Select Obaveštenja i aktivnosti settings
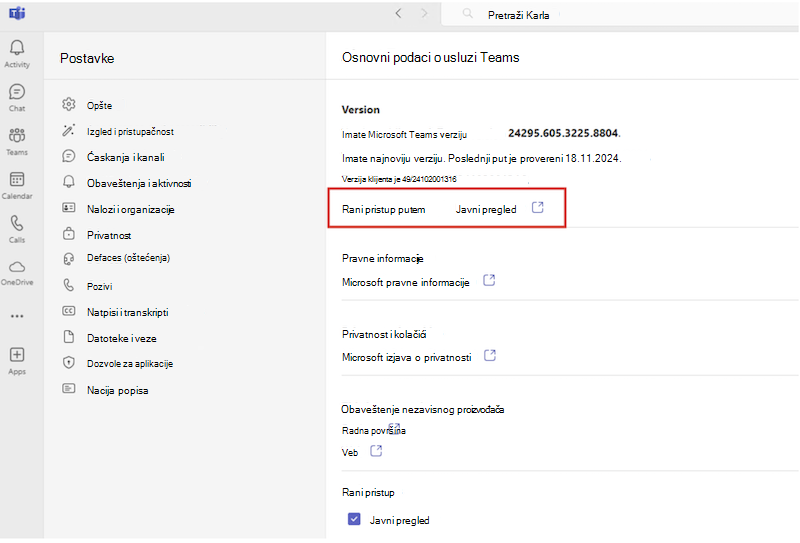Screen dimensions: 800x543 coord(139,183)
